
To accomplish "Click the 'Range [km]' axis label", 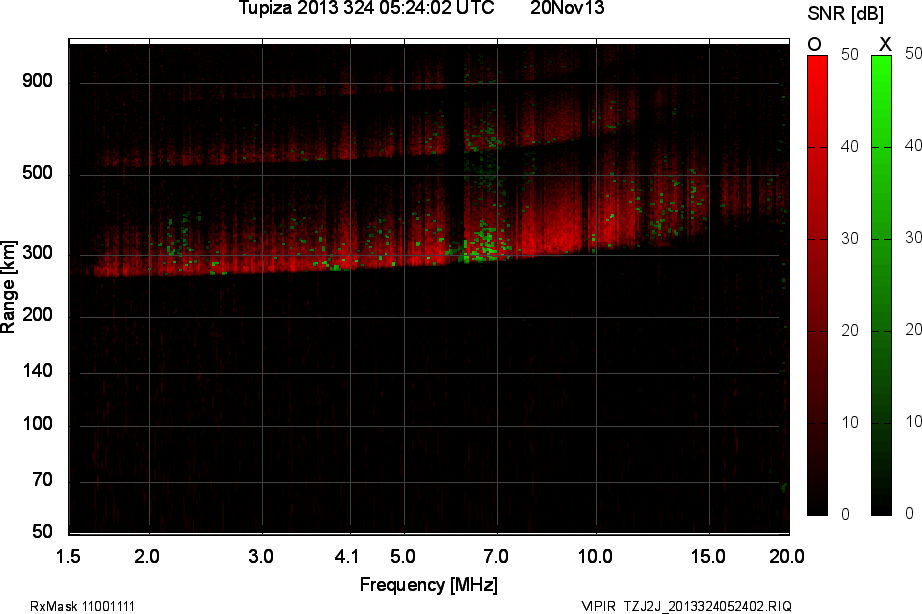I will pyautogui.click(x=9, y=287).
